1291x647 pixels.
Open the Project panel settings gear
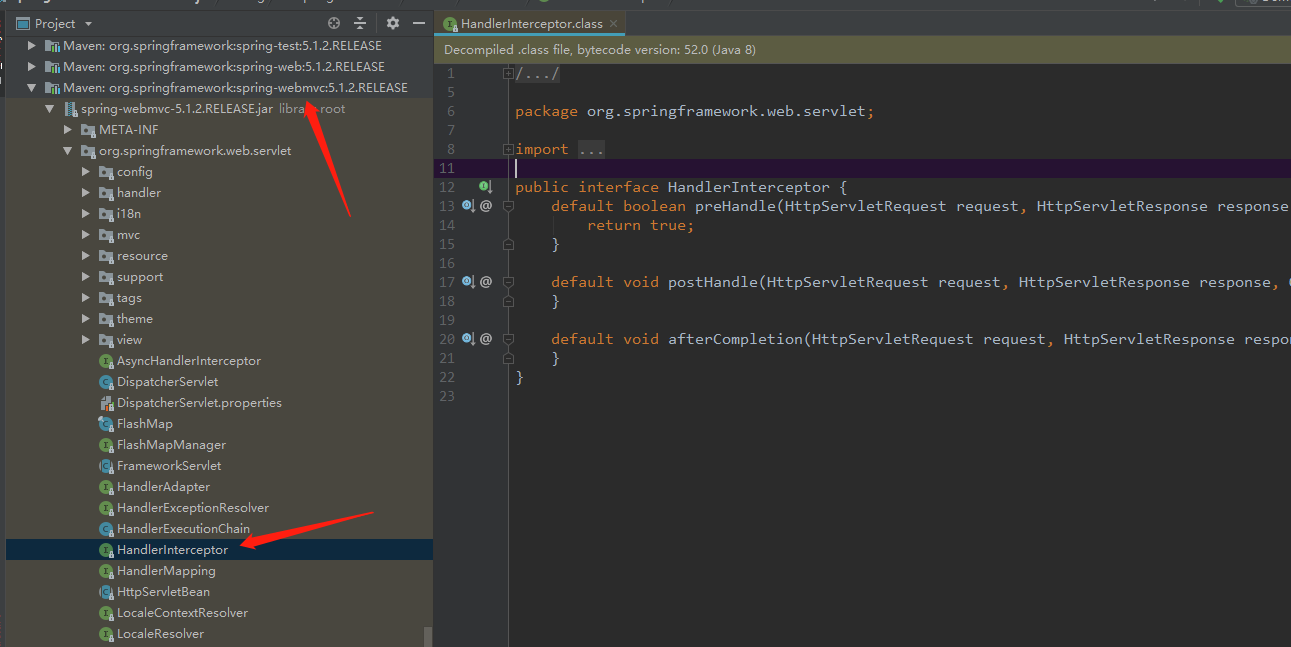point(392,23)
